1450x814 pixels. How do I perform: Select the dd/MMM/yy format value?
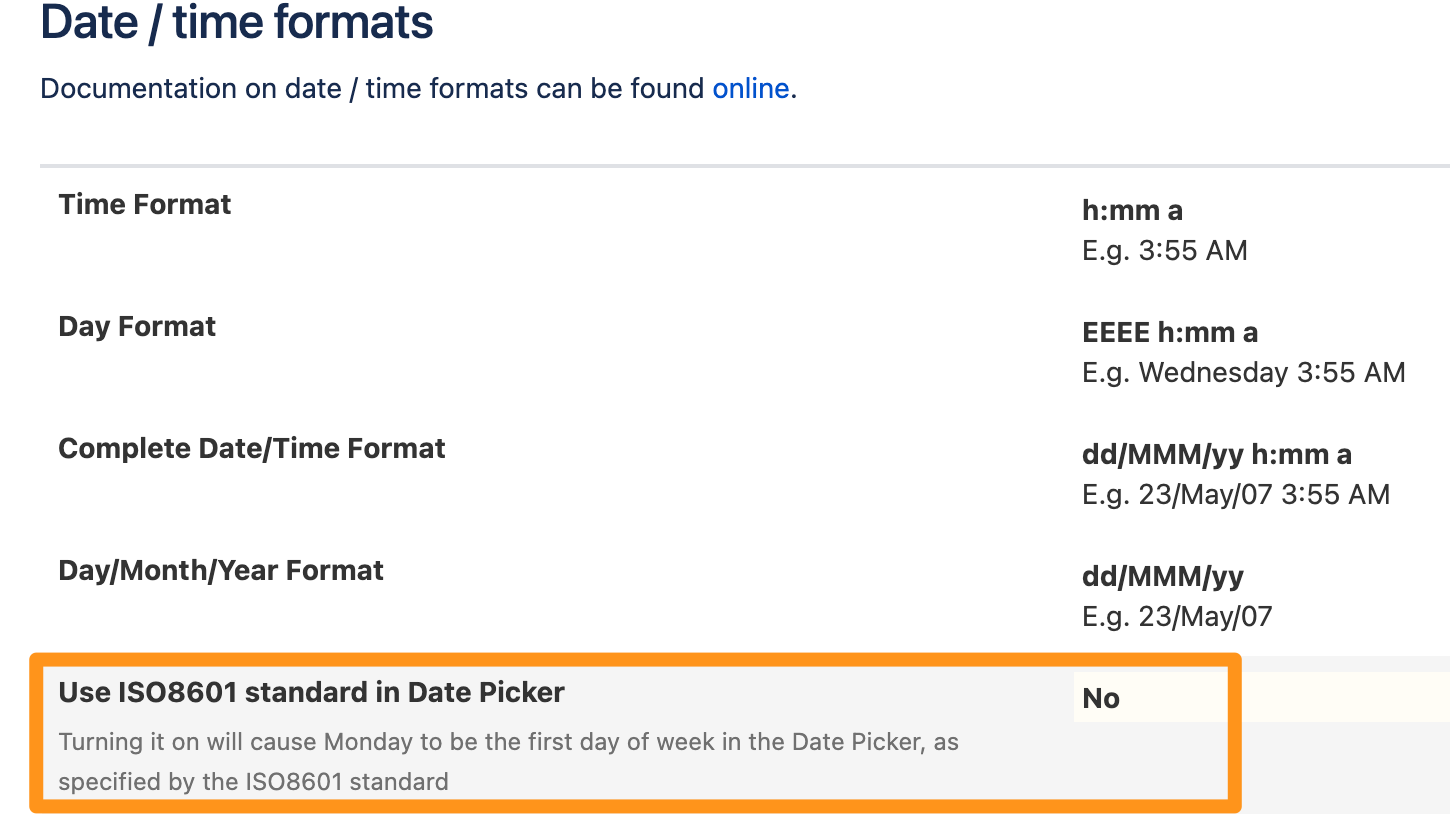coord(1163,576)
